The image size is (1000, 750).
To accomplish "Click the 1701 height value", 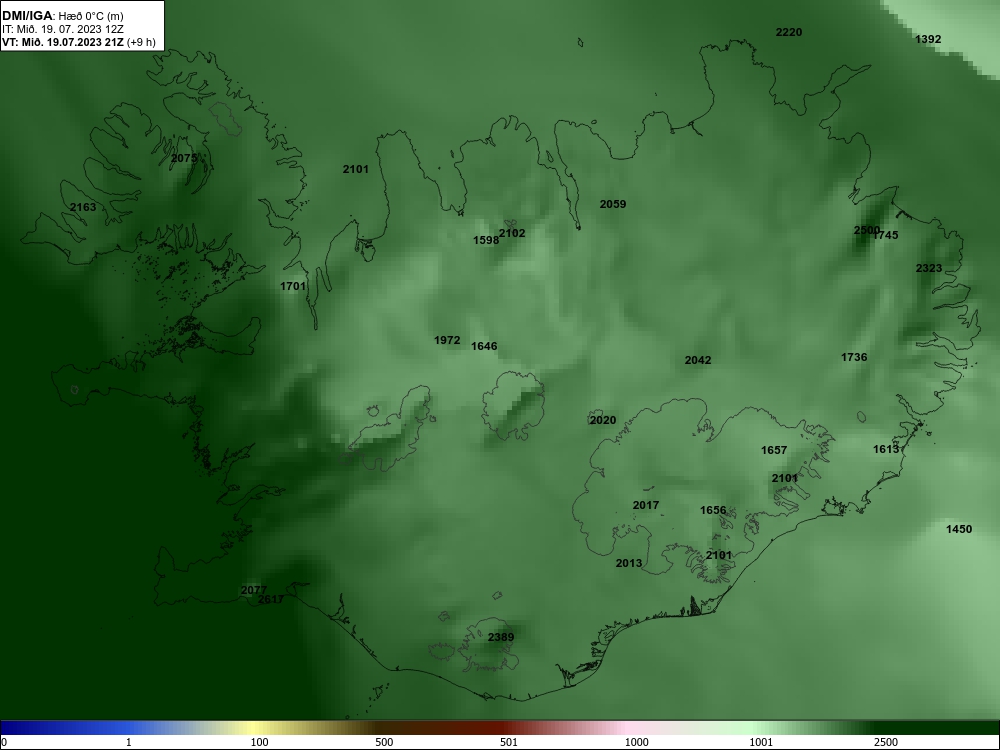I will (x=293, y=286).
